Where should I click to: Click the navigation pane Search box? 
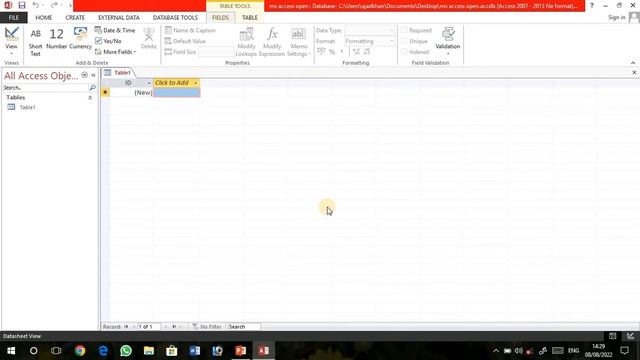tap(45, 88)
